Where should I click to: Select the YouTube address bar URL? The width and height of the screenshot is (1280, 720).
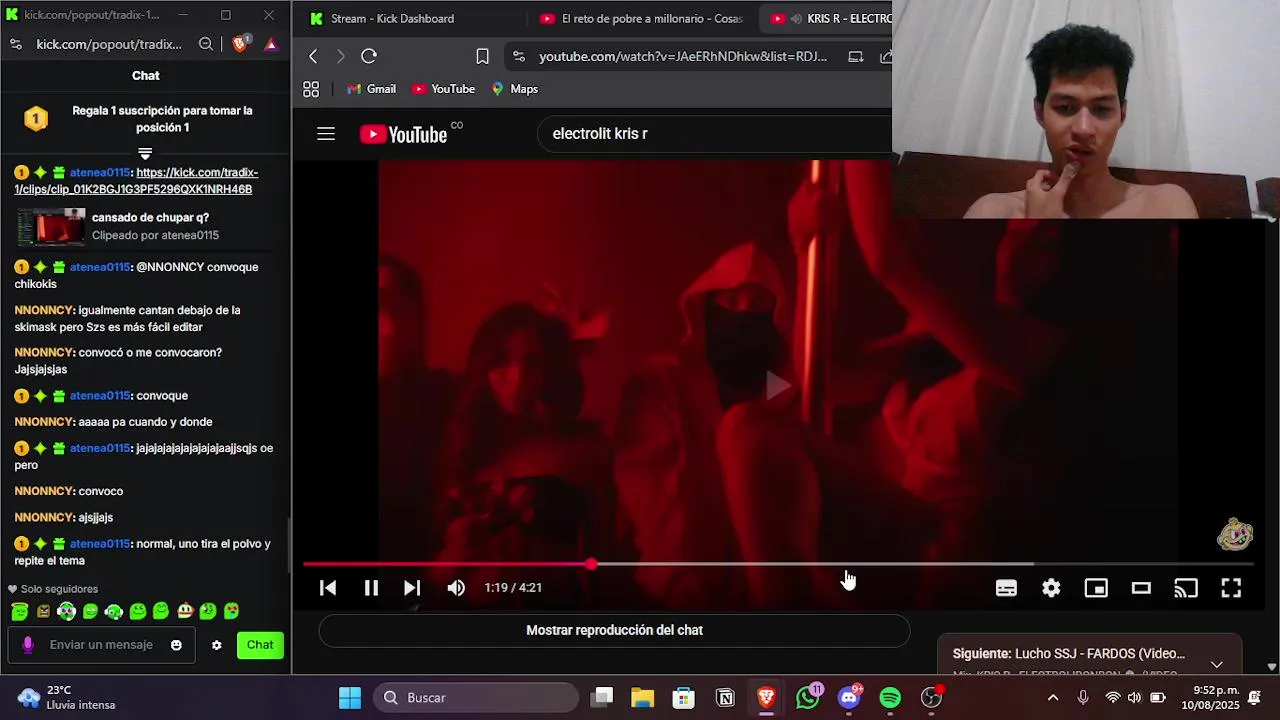[x=683, y=56]
